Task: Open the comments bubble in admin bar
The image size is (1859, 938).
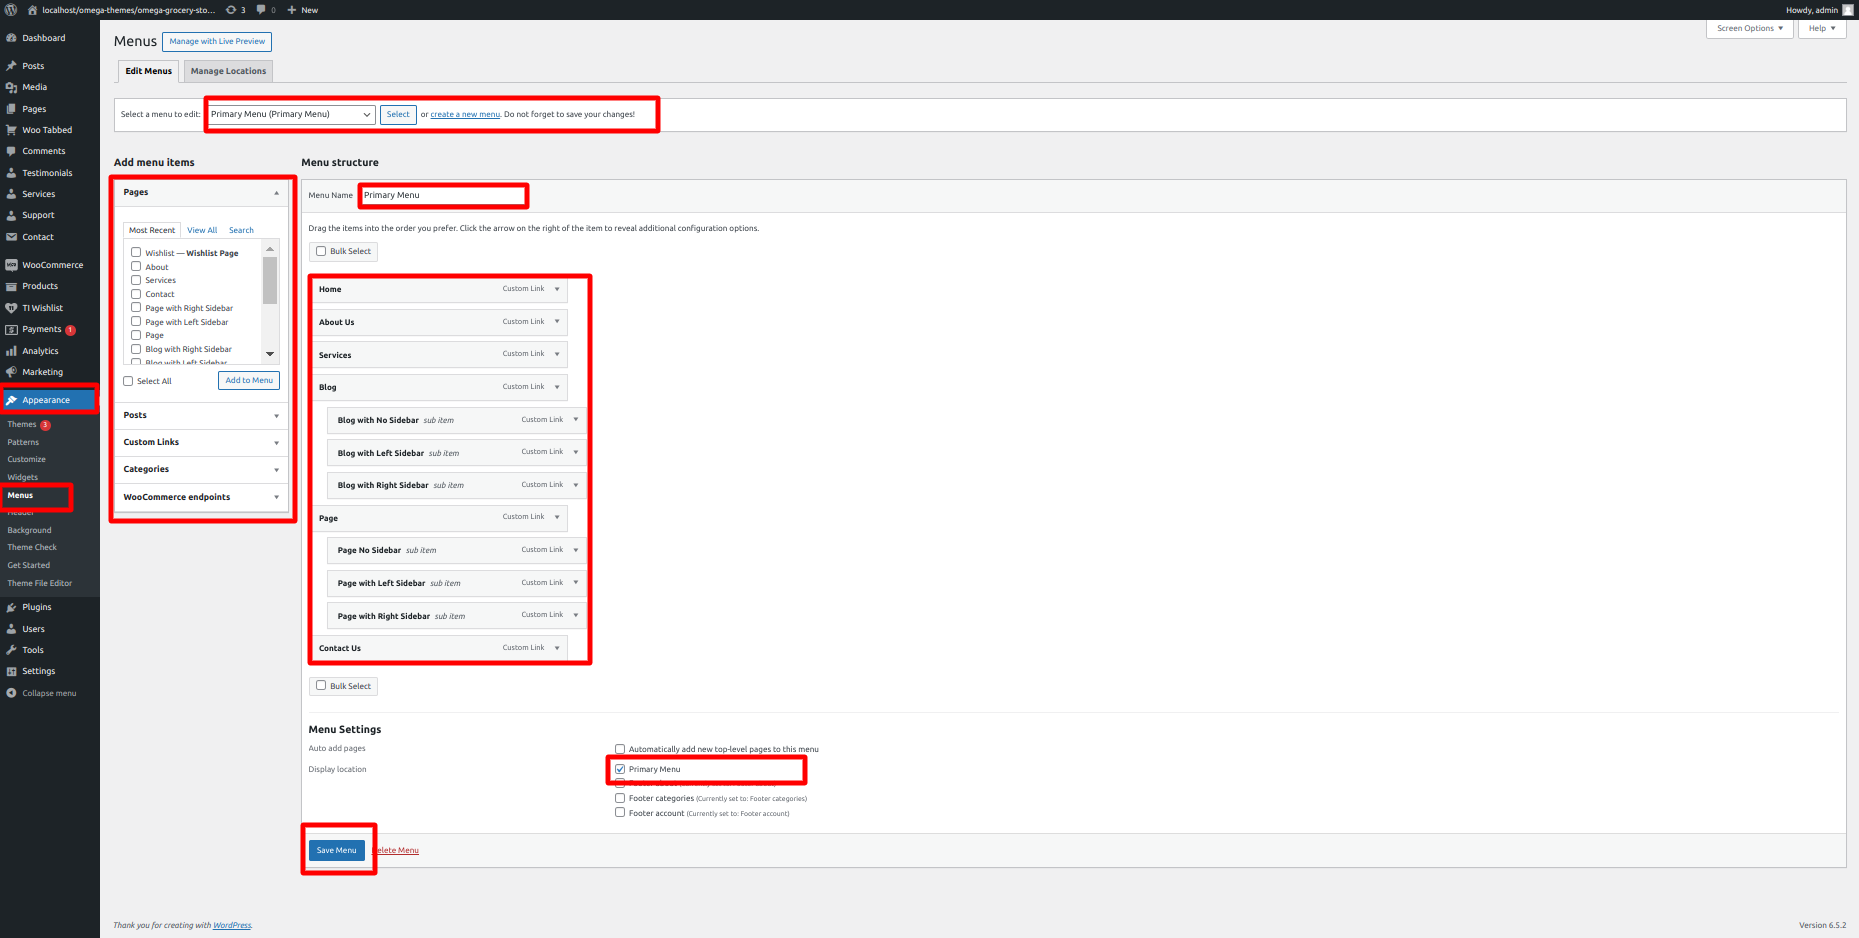Action: pos(261,10)
